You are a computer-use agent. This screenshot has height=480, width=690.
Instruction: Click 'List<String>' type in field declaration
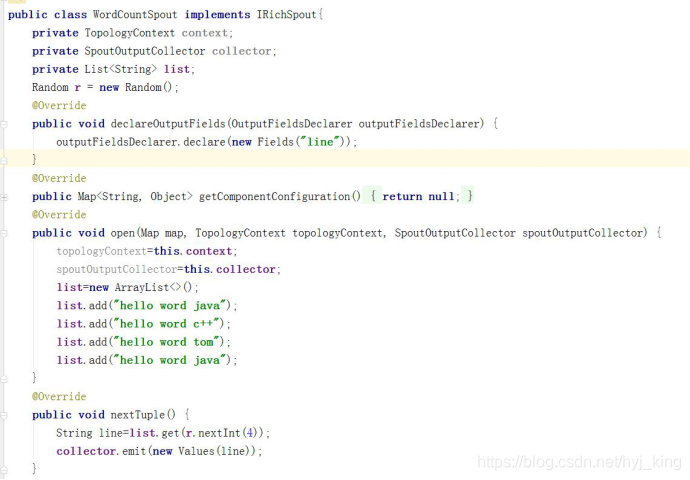coord(121,69)
